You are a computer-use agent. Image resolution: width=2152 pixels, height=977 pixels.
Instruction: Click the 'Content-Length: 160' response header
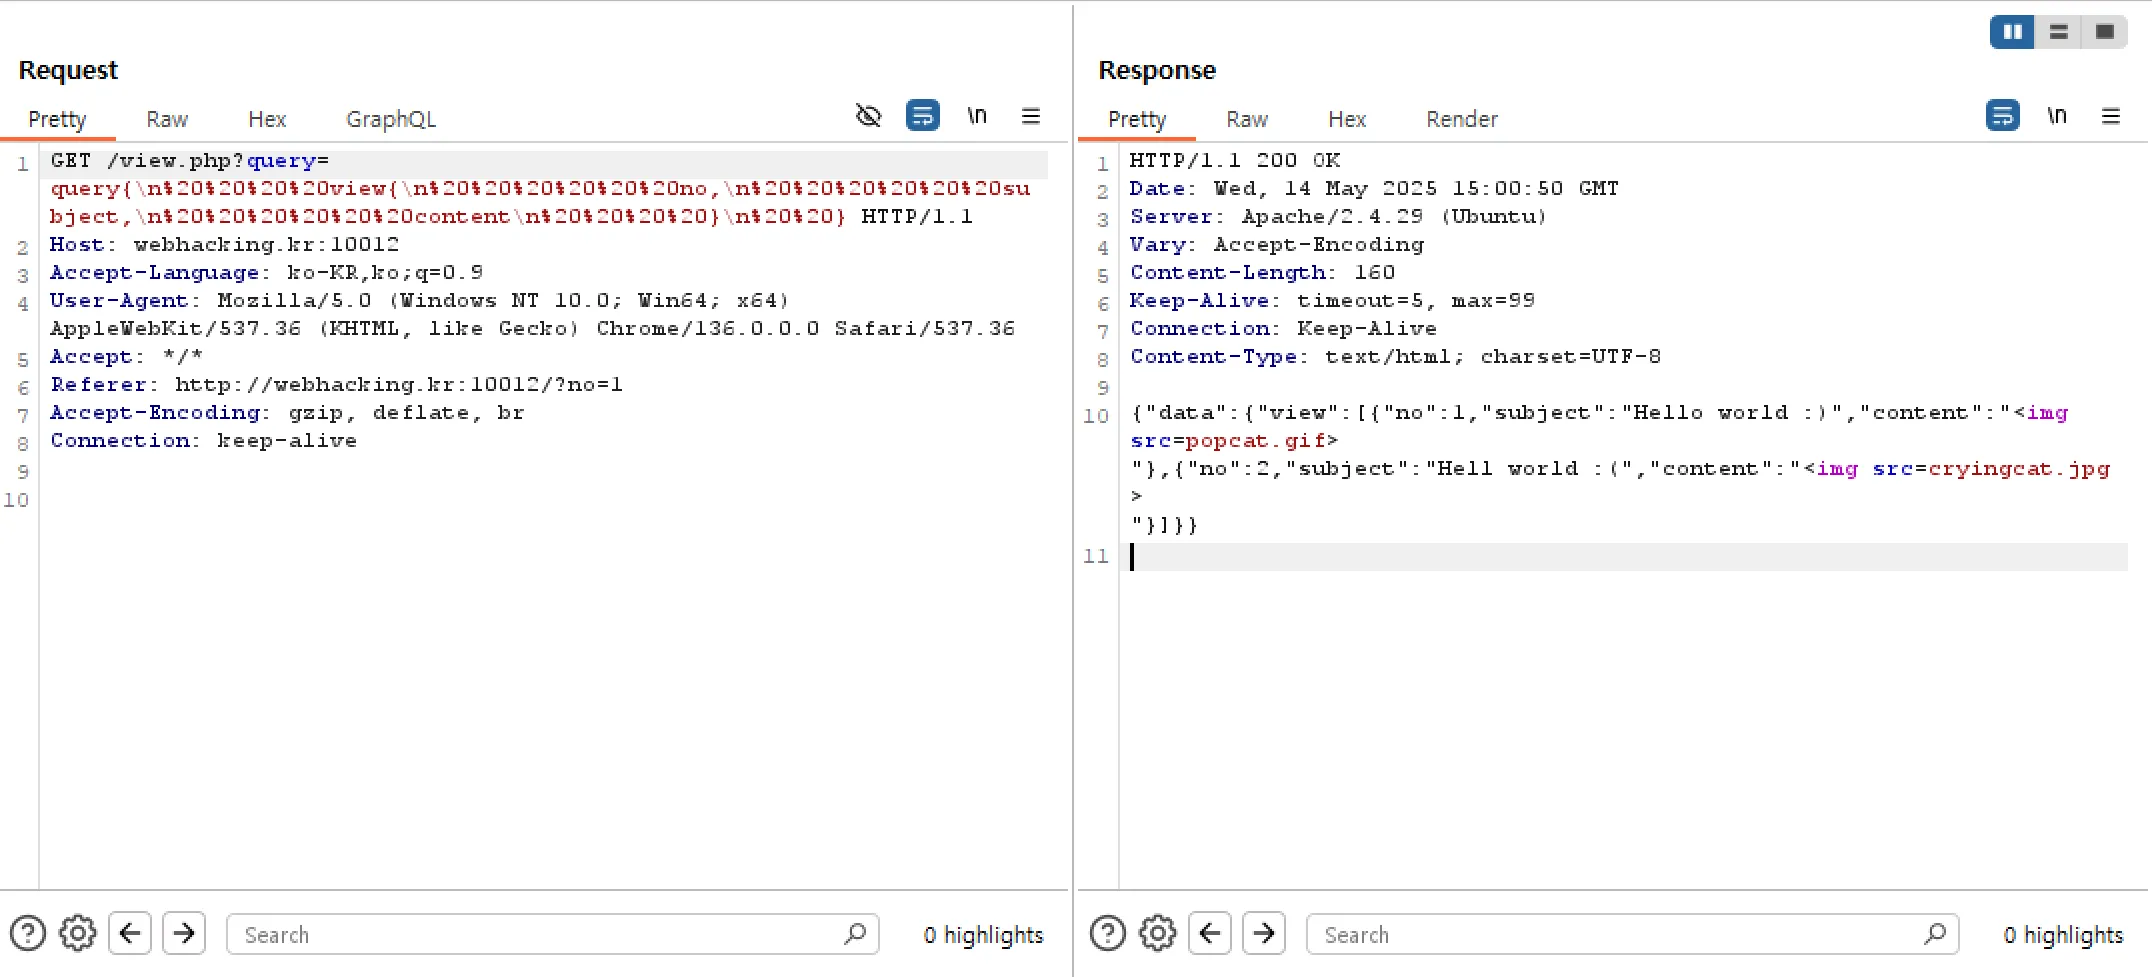point(1262,272)
